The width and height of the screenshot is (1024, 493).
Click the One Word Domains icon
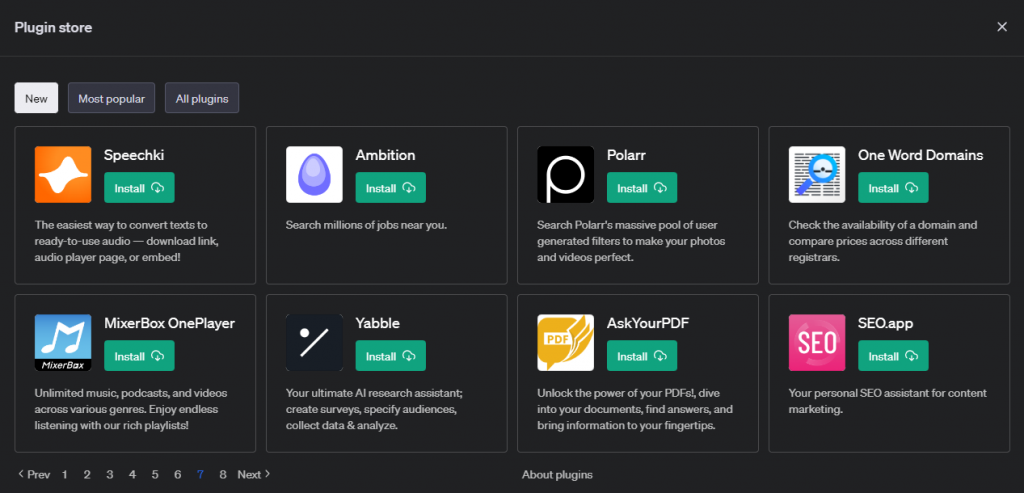coord(816,175)
